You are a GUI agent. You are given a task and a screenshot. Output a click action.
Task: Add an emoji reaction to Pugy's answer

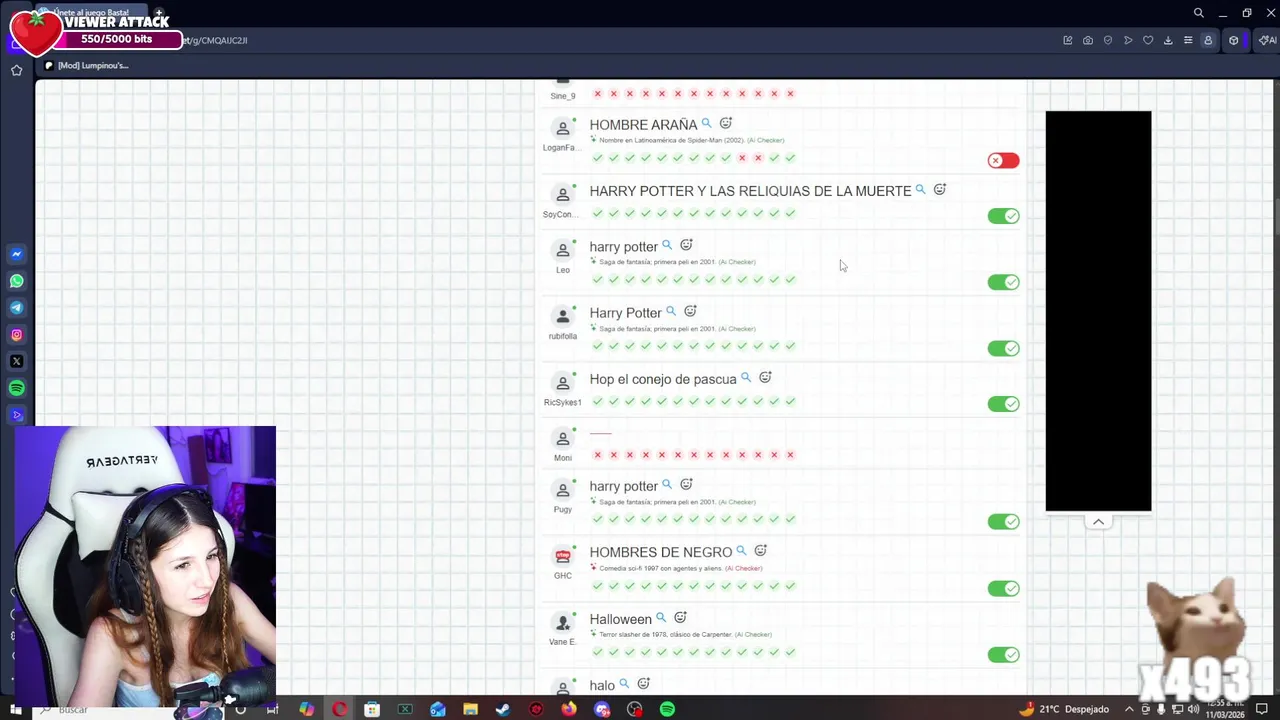click(x=686, y=484)
